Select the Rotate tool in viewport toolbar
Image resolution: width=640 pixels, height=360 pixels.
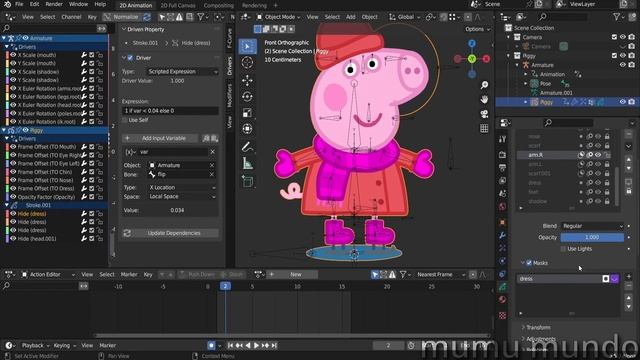click(247, 97)
